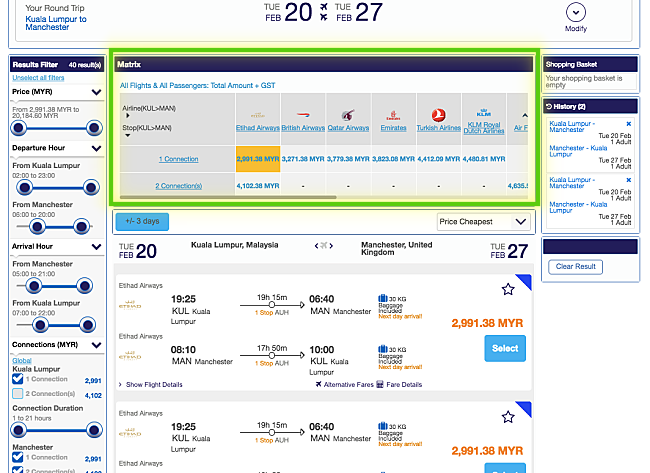Screen dimensions: 650x473
Task: Toggle Kuala Lumpur 2 Connection(s) checkbox
Action: pos(17,393)
